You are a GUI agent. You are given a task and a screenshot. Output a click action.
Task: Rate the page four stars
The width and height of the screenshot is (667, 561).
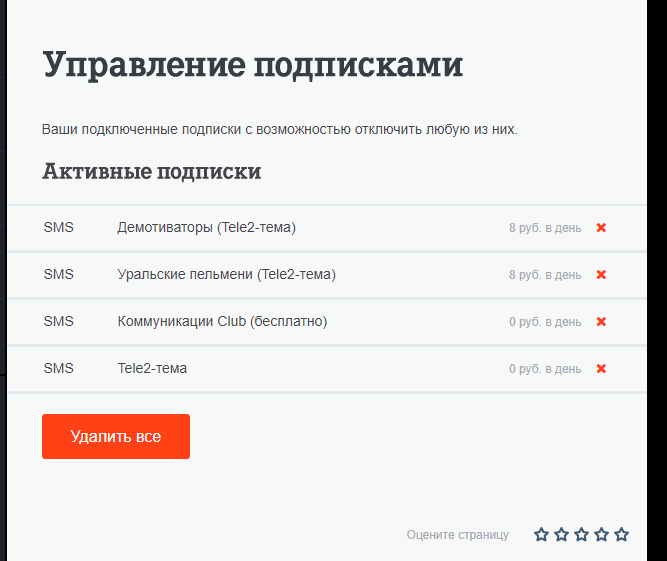coord(601,535)
